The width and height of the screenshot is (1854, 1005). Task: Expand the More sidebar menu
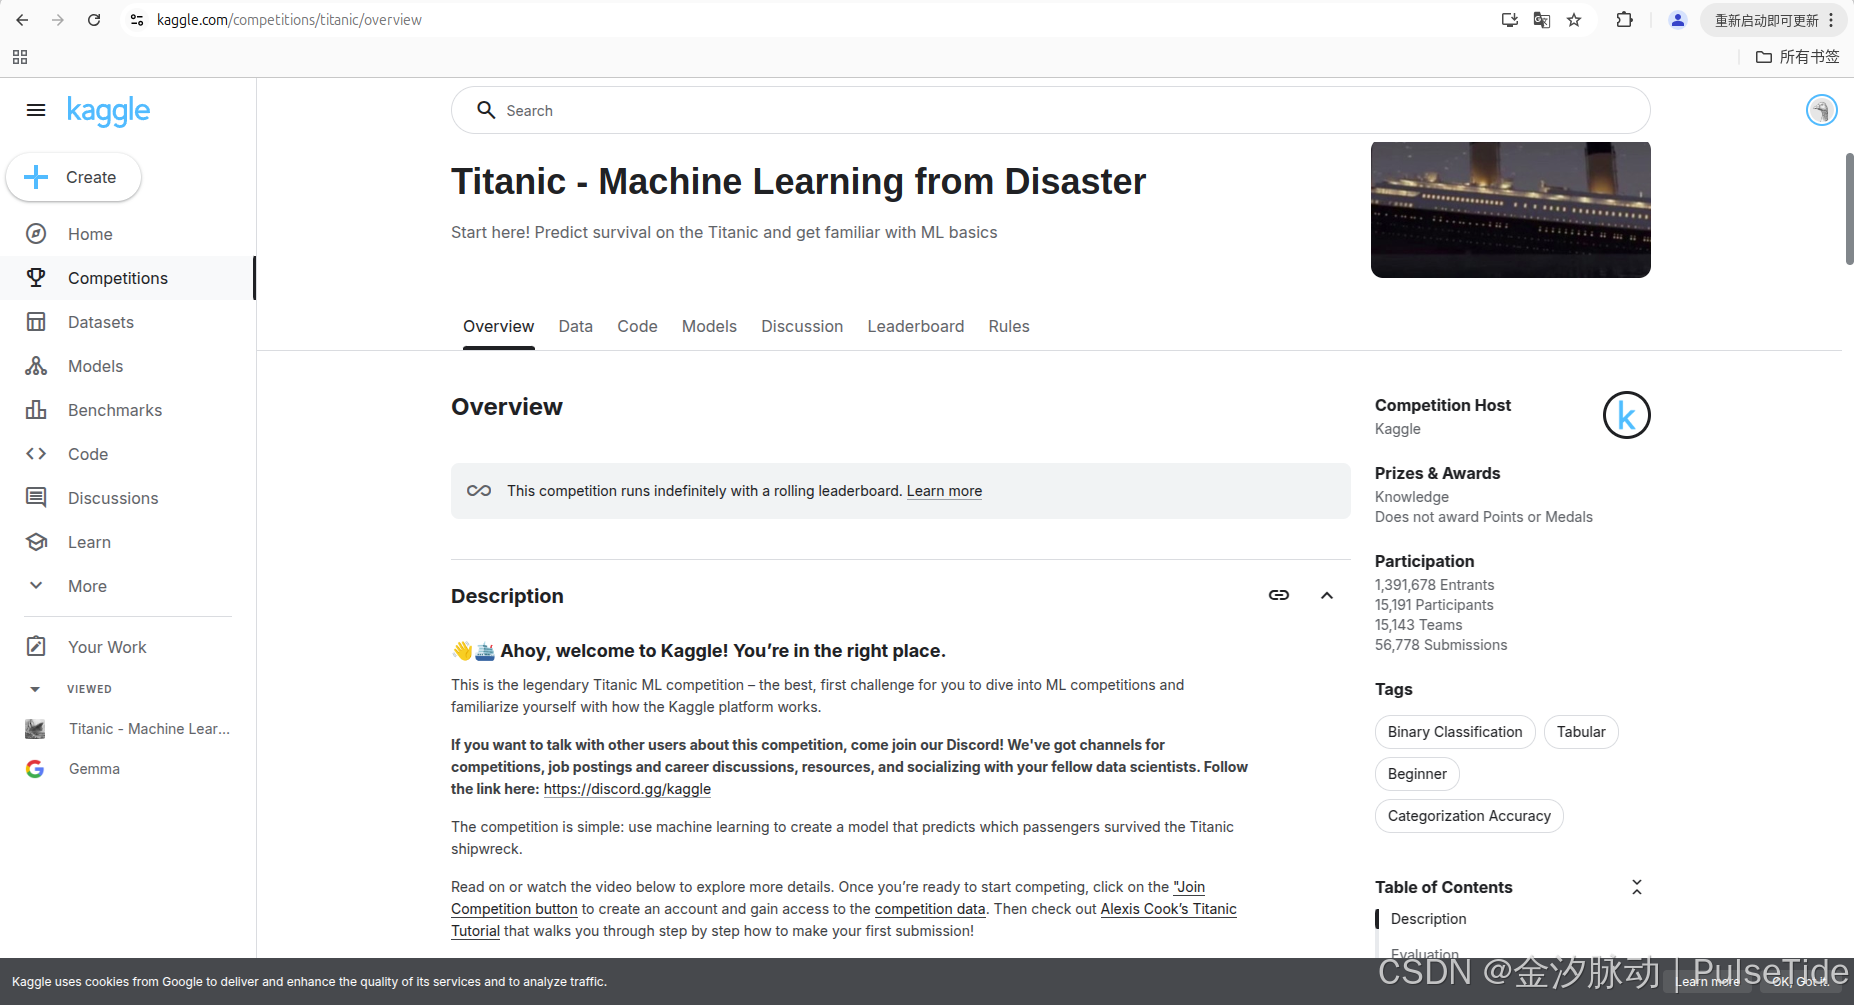[x=128, y=586]
